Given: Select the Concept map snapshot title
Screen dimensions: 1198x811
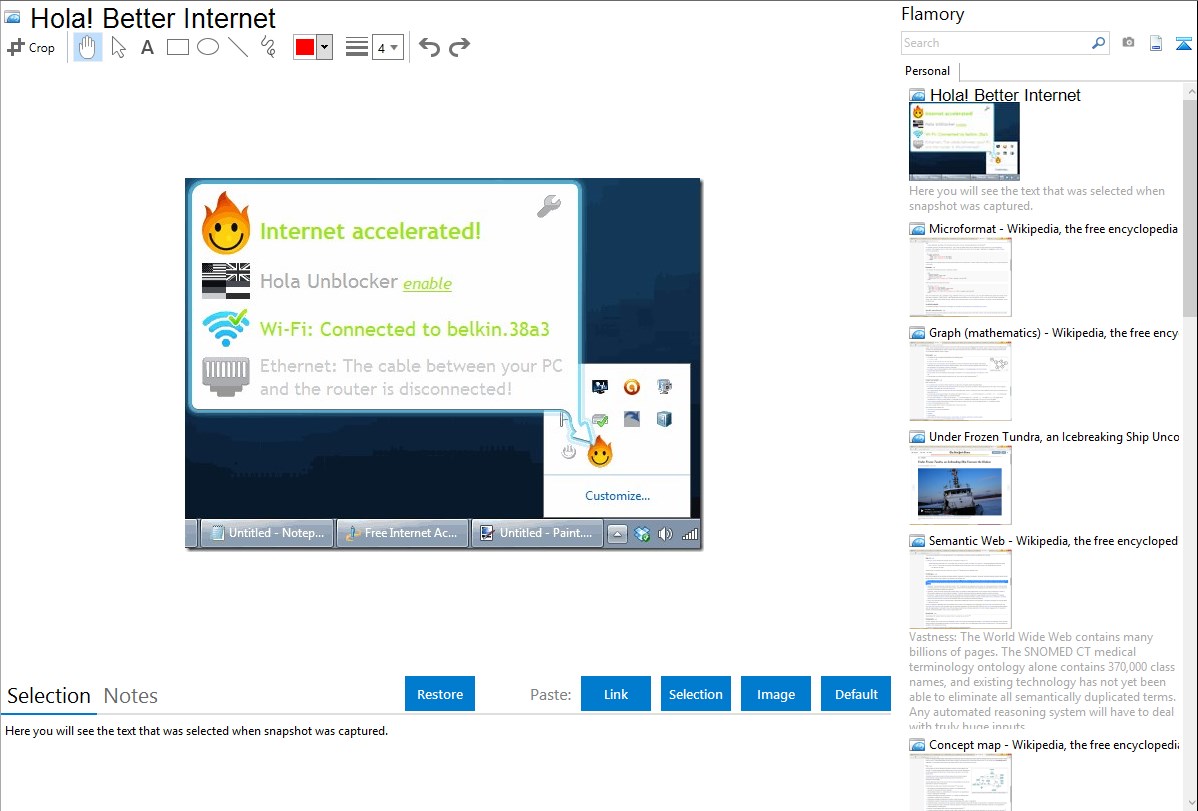Looking at the screenshot, I should coord(1053,744).
